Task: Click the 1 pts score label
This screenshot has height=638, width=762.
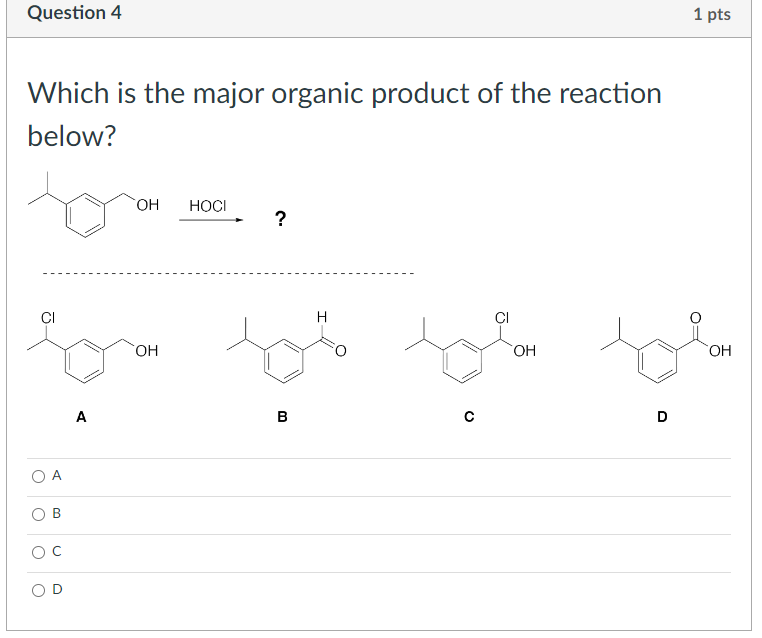Action: click(712, 14)
